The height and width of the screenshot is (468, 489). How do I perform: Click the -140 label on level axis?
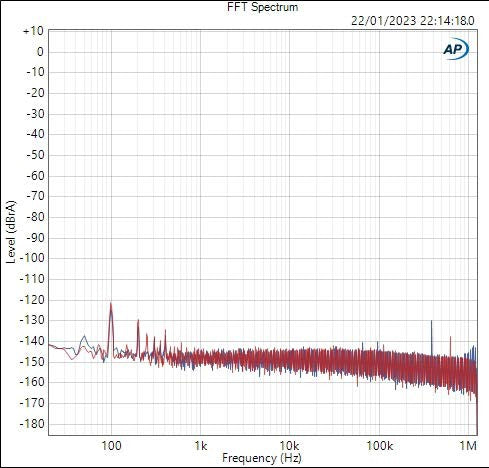[32, 341]
